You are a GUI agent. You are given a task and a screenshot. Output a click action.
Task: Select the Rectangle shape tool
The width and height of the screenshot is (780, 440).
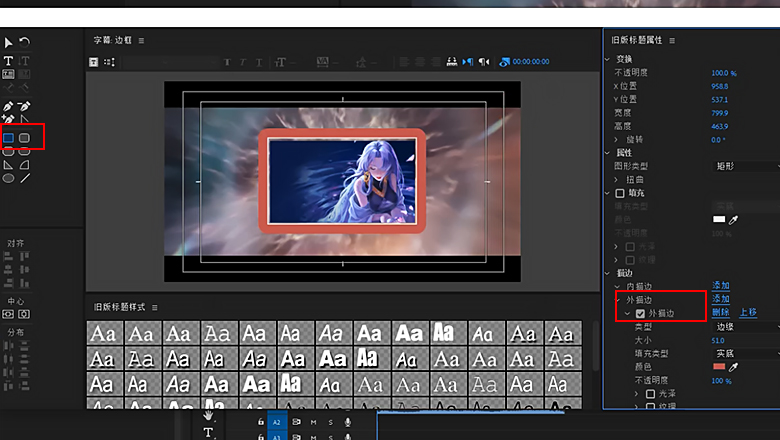click(x=8, y=138)
